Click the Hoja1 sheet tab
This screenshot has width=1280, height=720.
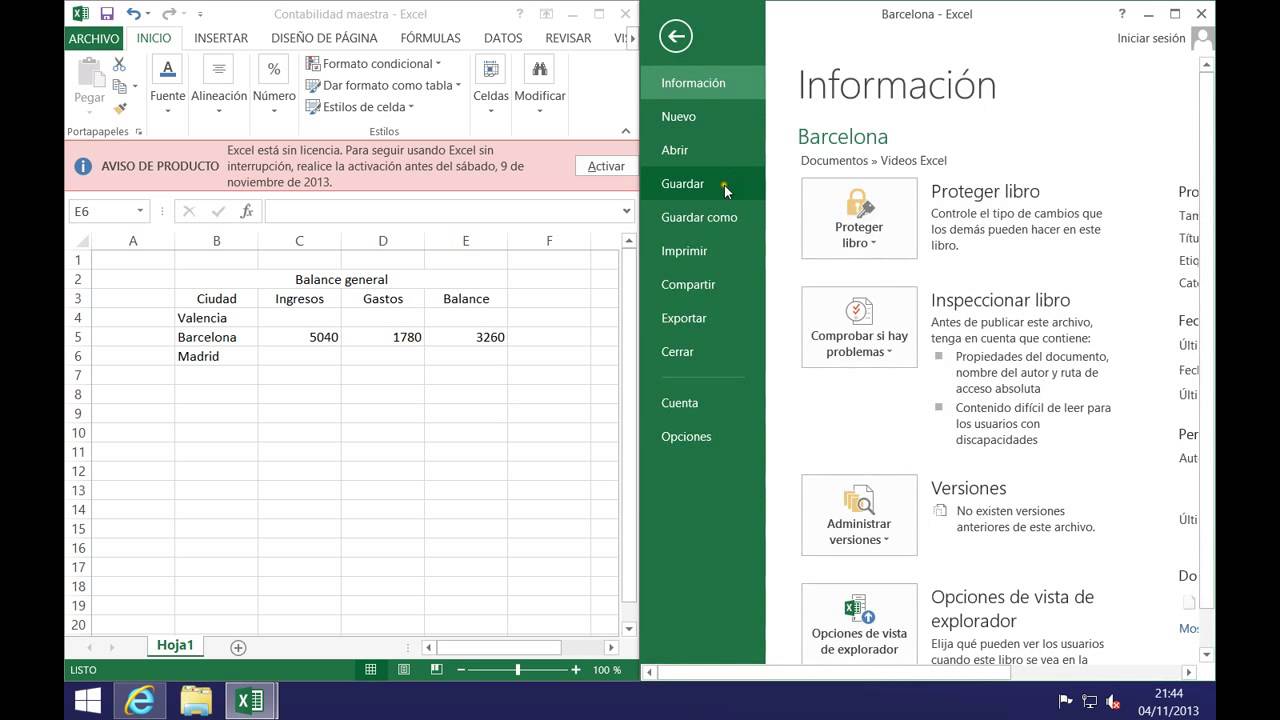[175, 645]
